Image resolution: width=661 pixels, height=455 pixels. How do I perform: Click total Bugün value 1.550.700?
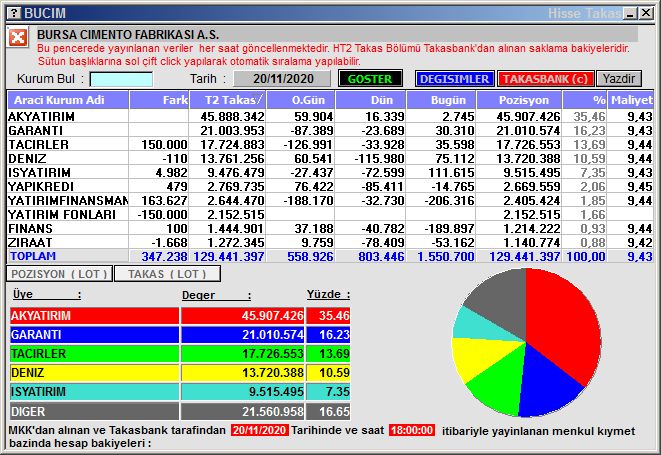[x=446, y=256]
